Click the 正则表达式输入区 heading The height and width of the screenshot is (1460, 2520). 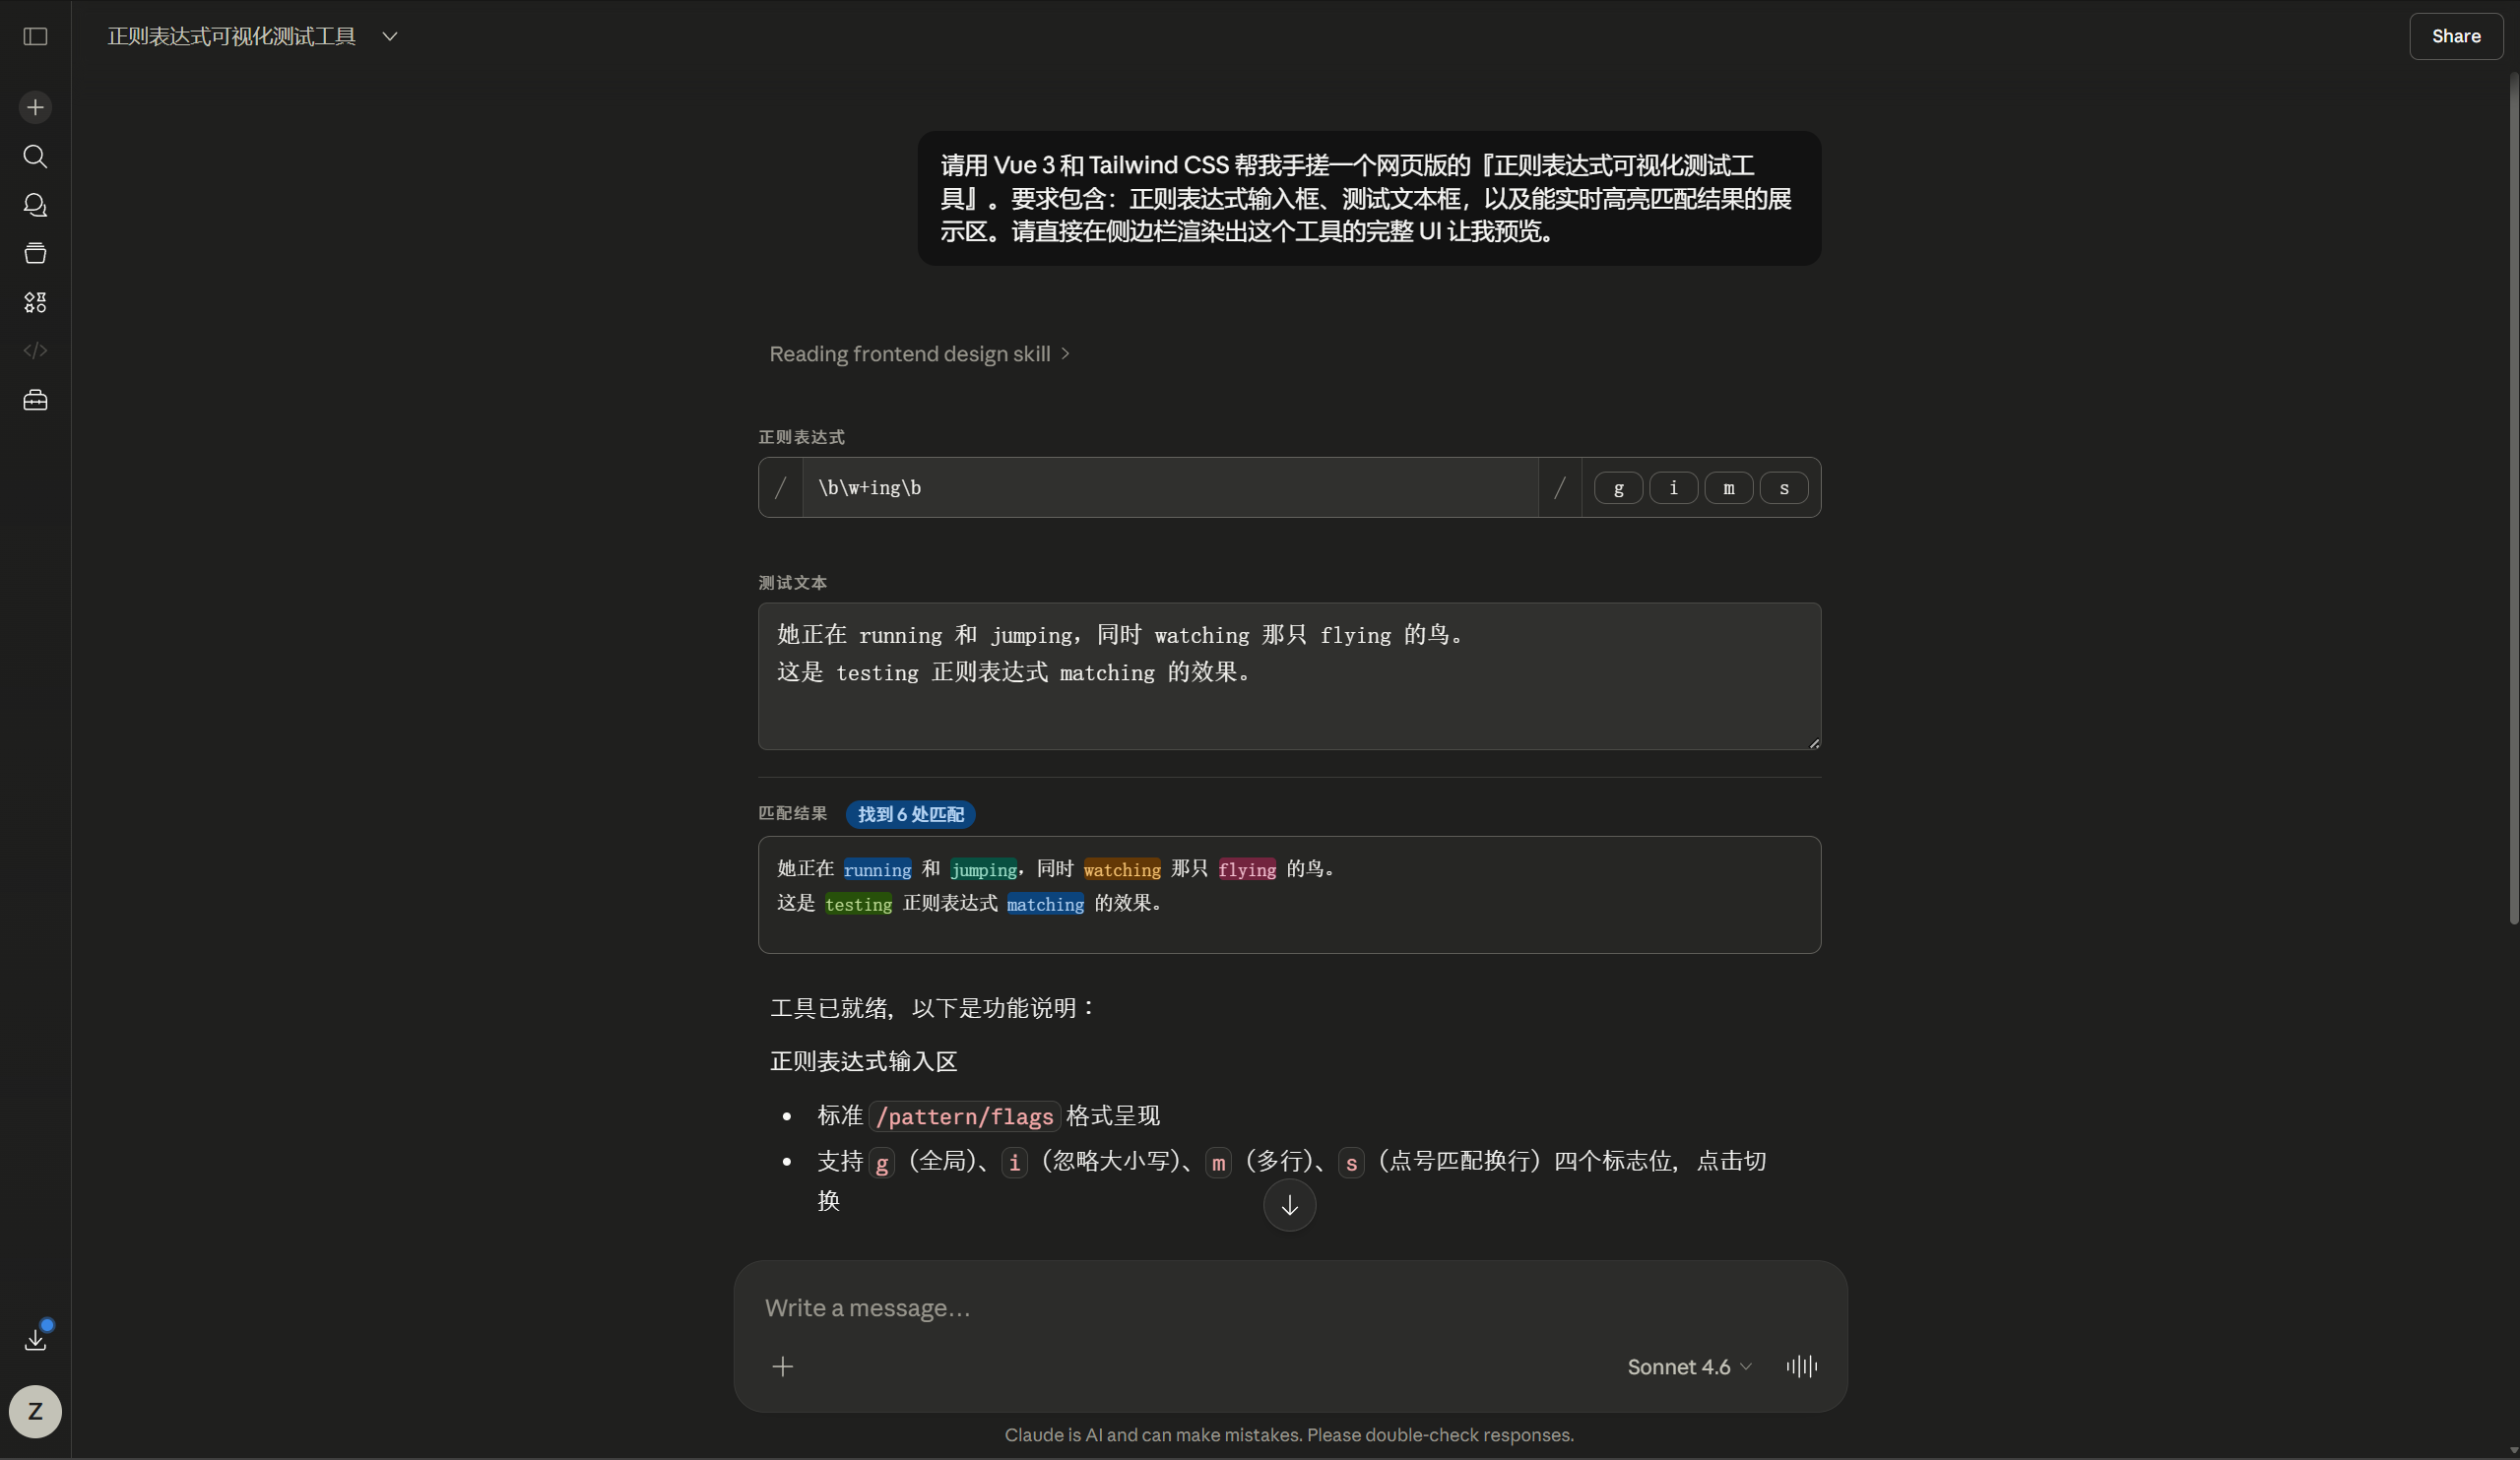[863, 1061]
